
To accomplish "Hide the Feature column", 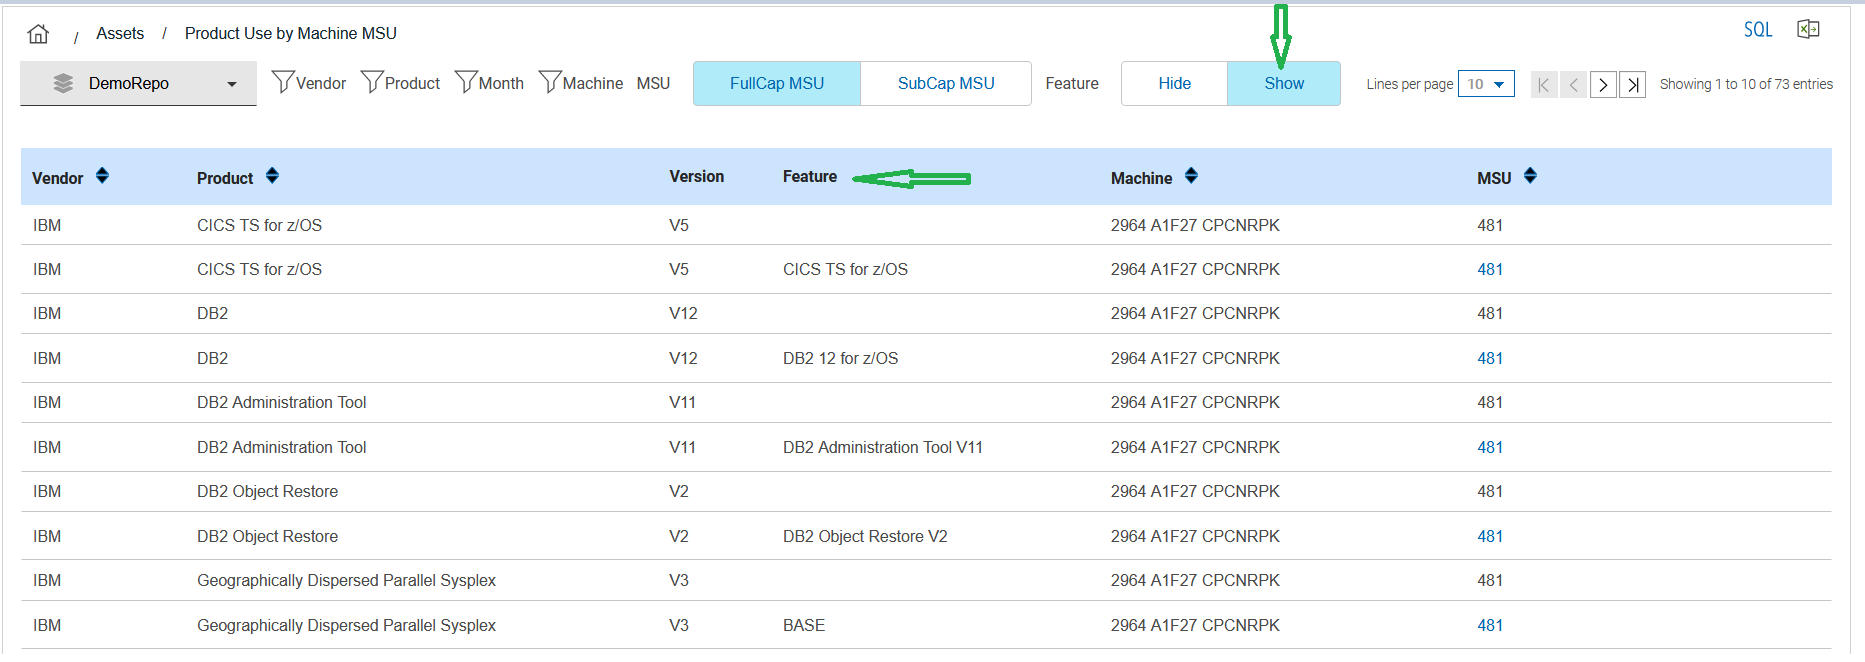I will coord(1174,84).
